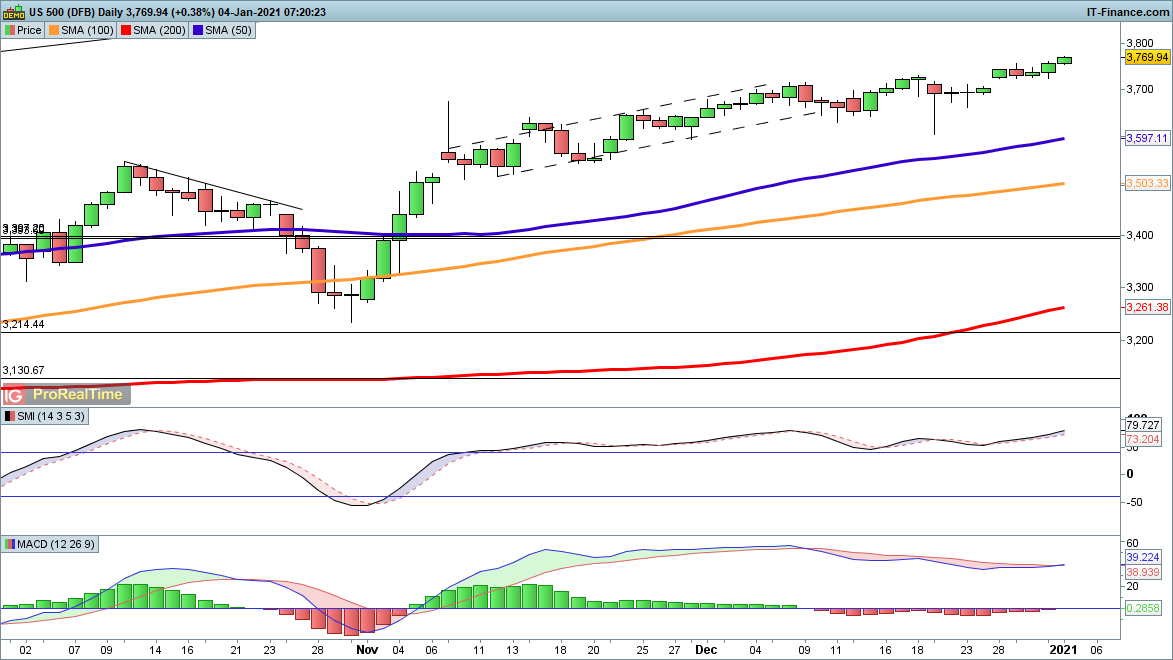Click the Dec marker on the time axis
The width and height of the screenshot is (1173, 660).
[708, 648]
